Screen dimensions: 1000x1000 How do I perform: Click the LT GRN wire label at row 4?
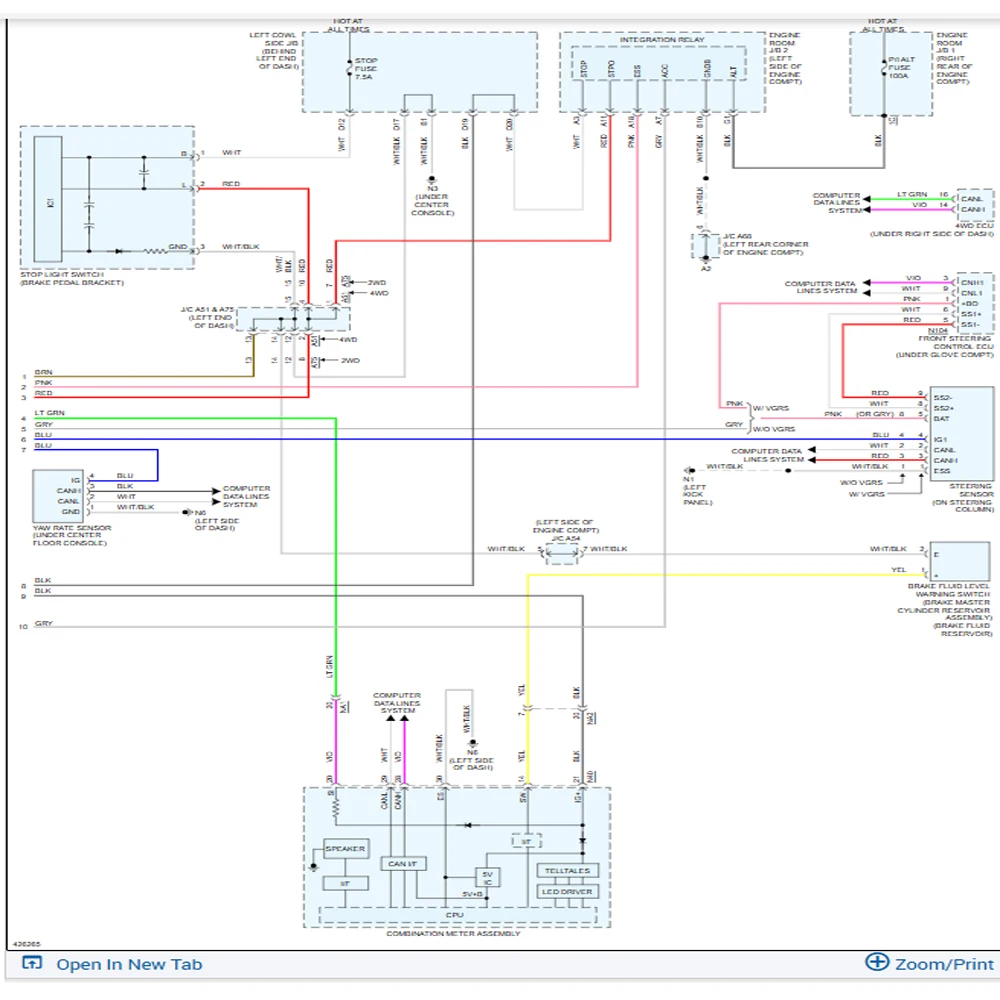tap(49, 413)
